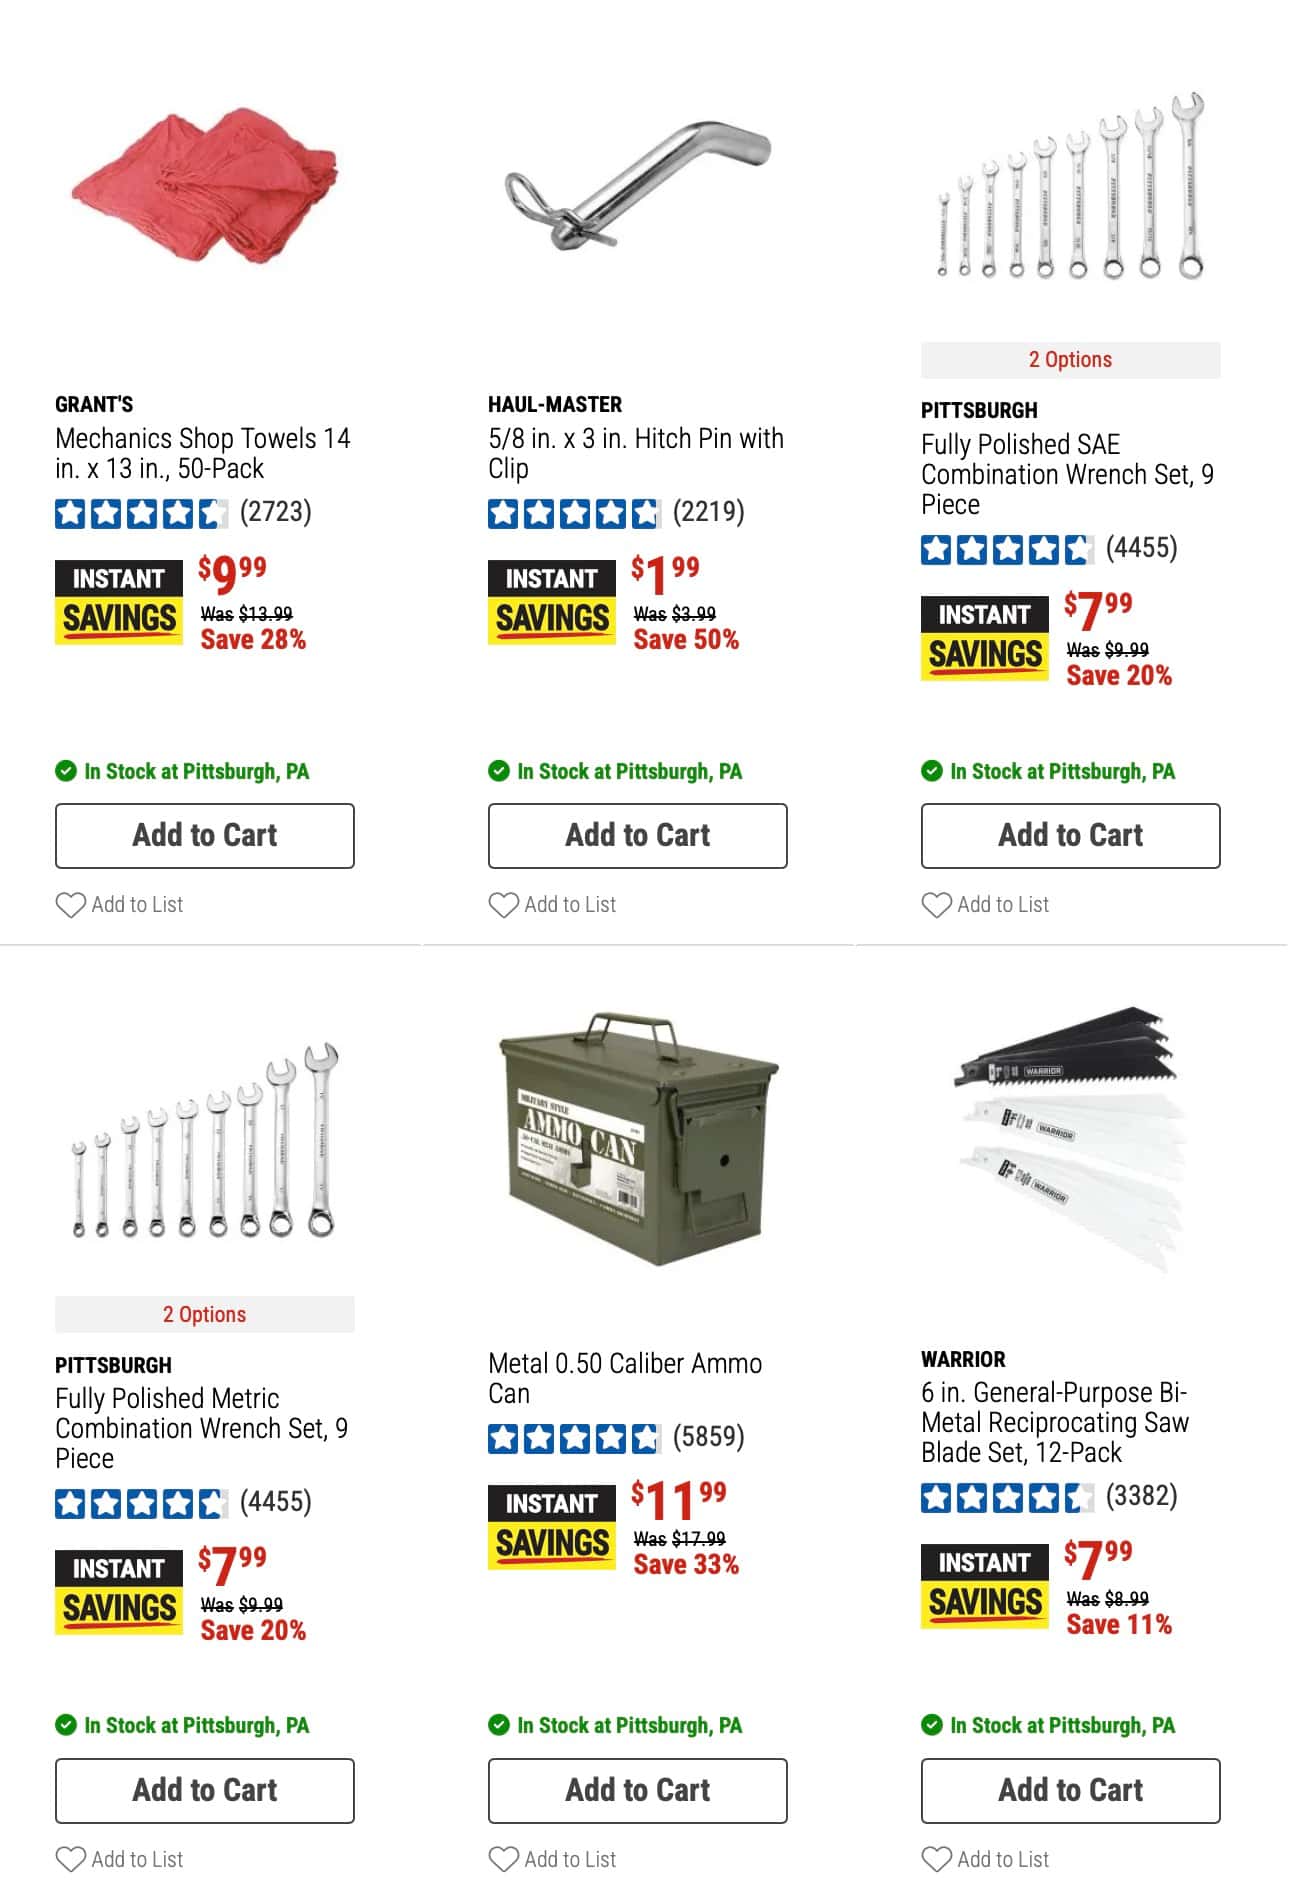
Task: Open the green ammo can product image
Action: (x=638, y=1138)
